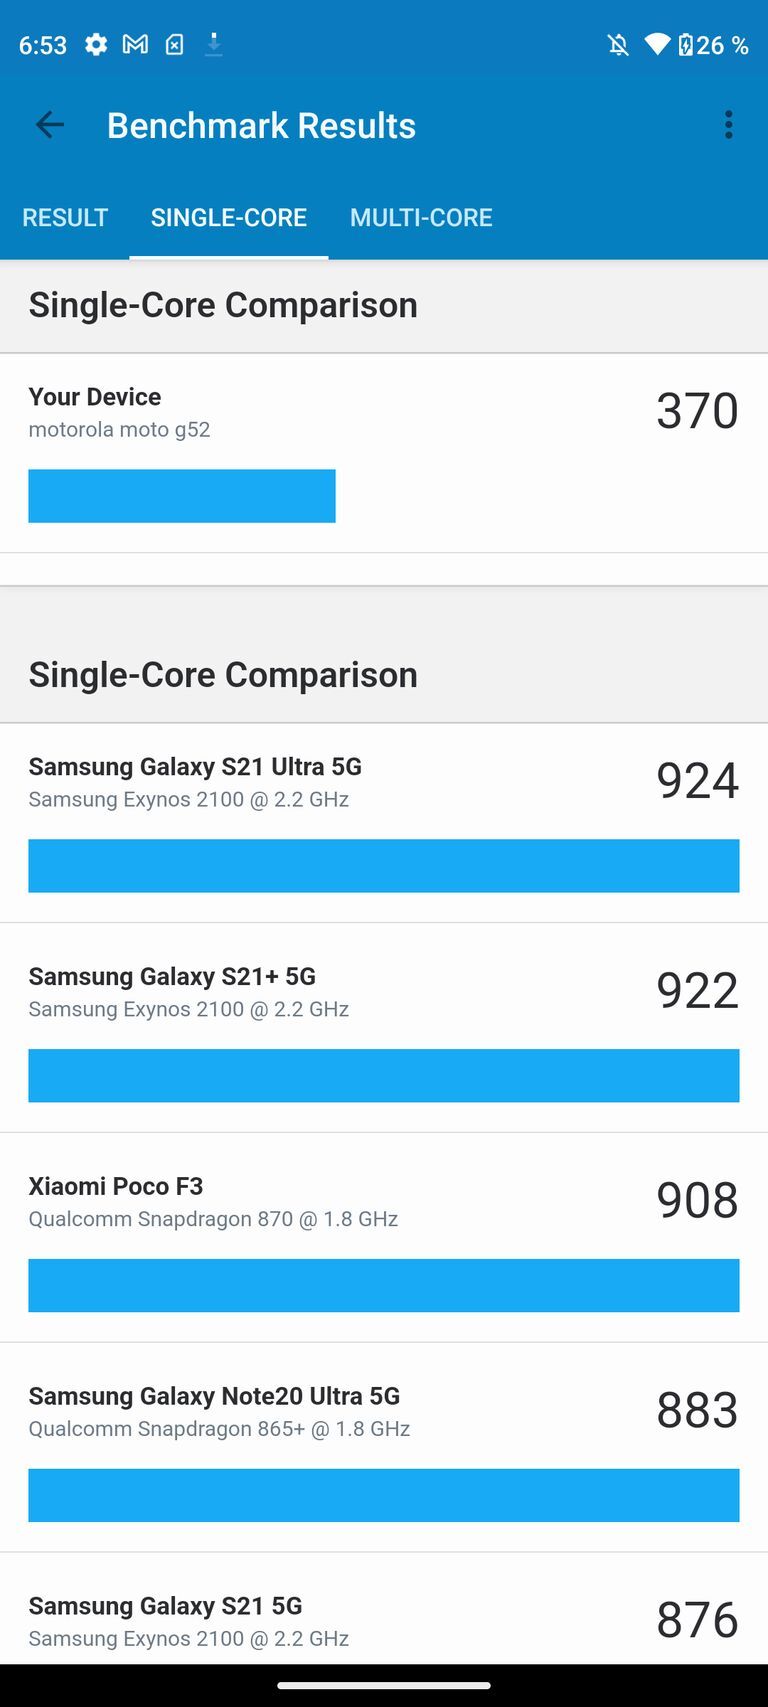Tap the Samsung Galaxy Note20 Ultra 5G entry

pos(214,1397)
